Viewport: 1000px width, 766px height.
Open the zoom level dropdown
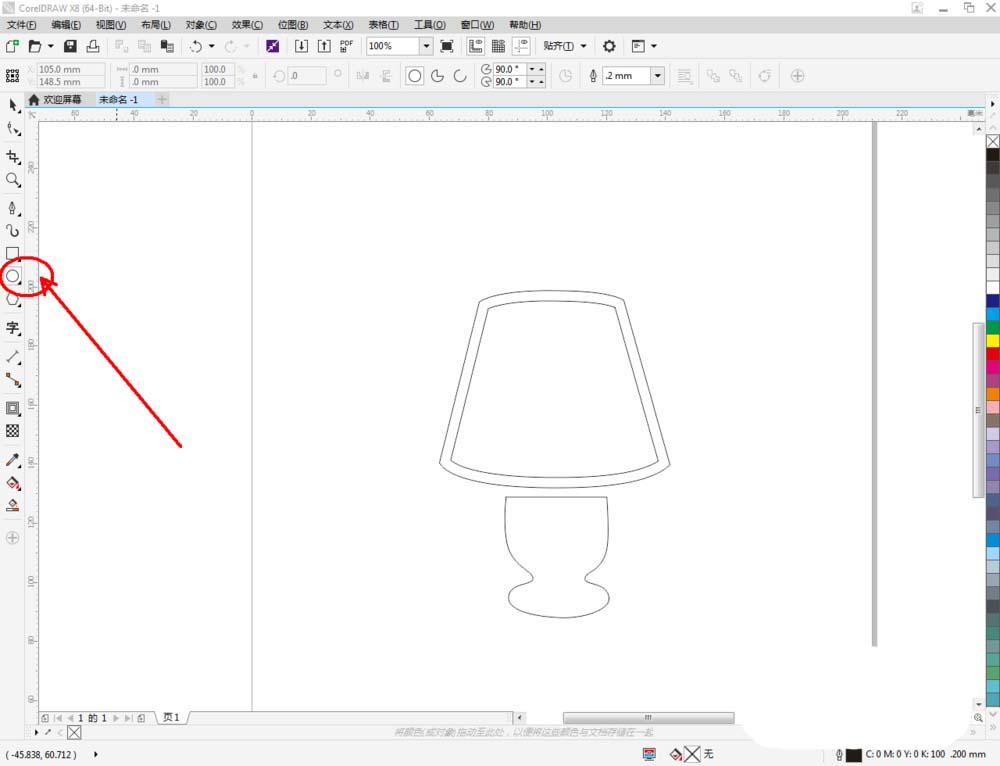click(426, 46)
